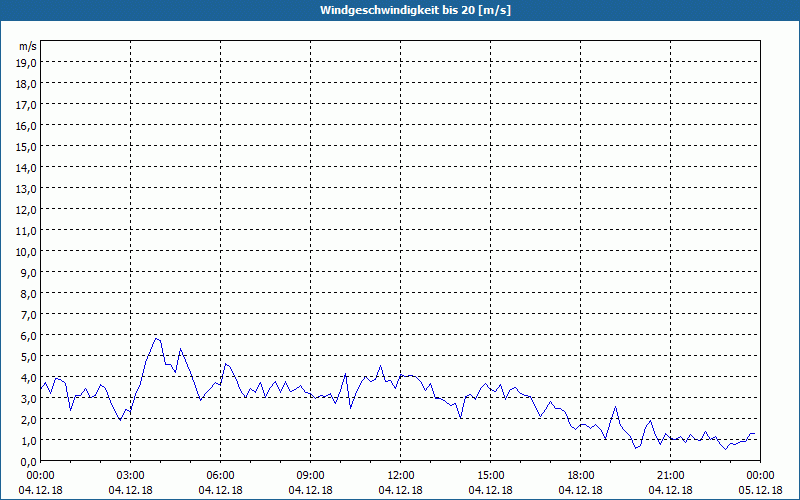Viewport: 800px width, 500px height.
Task: Click the 09:00 time label
Action: tap(310, 476)
